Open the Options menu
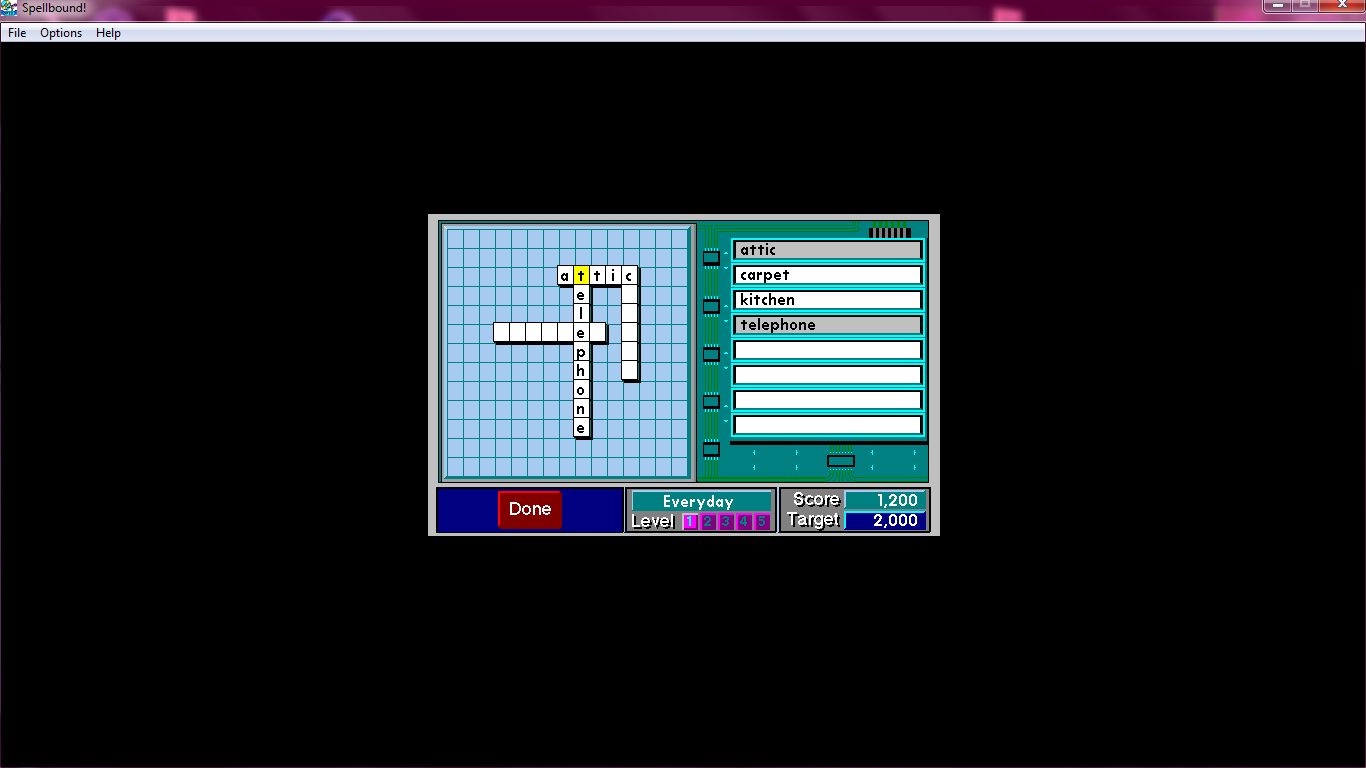This screenshot has width=1366, height=768. [x=61, y=33]
